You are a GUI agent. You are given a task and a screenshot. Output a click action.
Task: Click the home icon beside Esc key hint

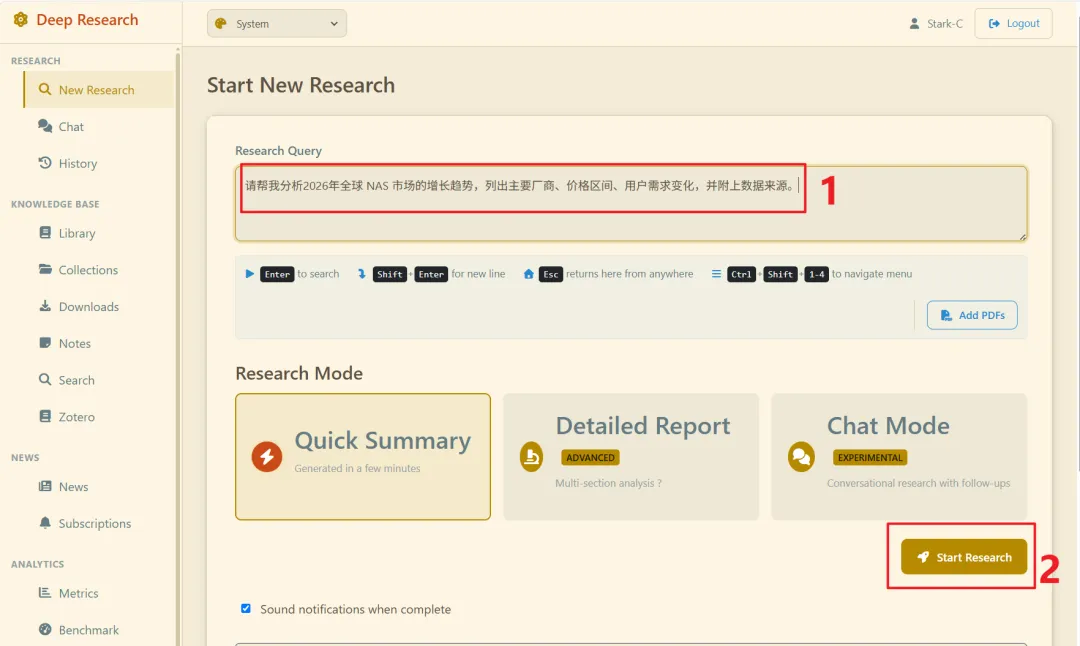click(x=528, y=274)
